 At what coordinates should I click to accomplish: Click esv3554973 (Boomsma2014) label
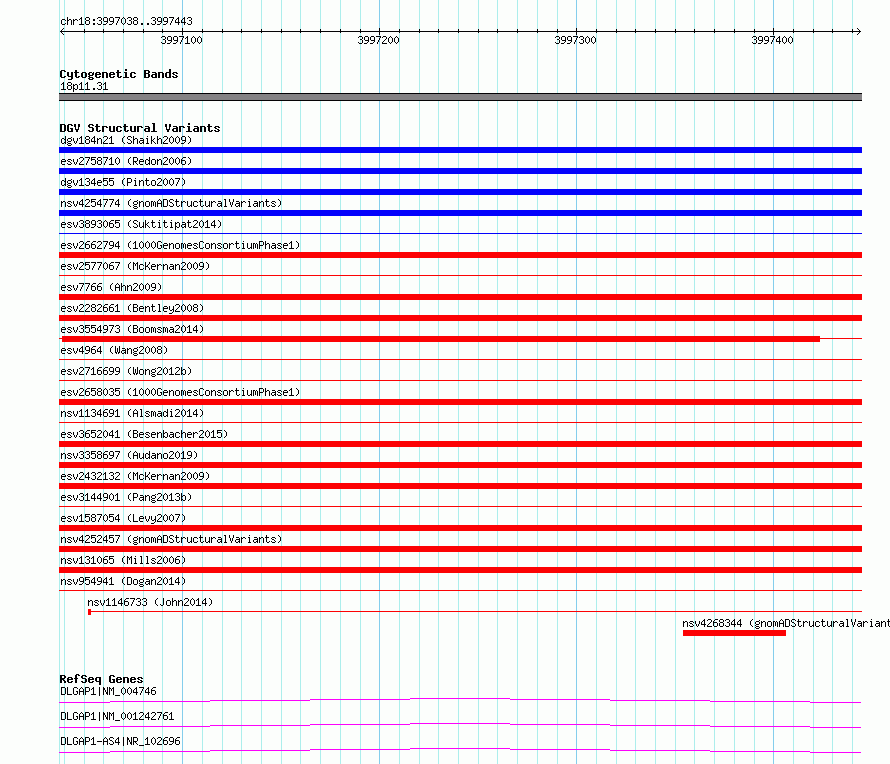coord(132,329)
